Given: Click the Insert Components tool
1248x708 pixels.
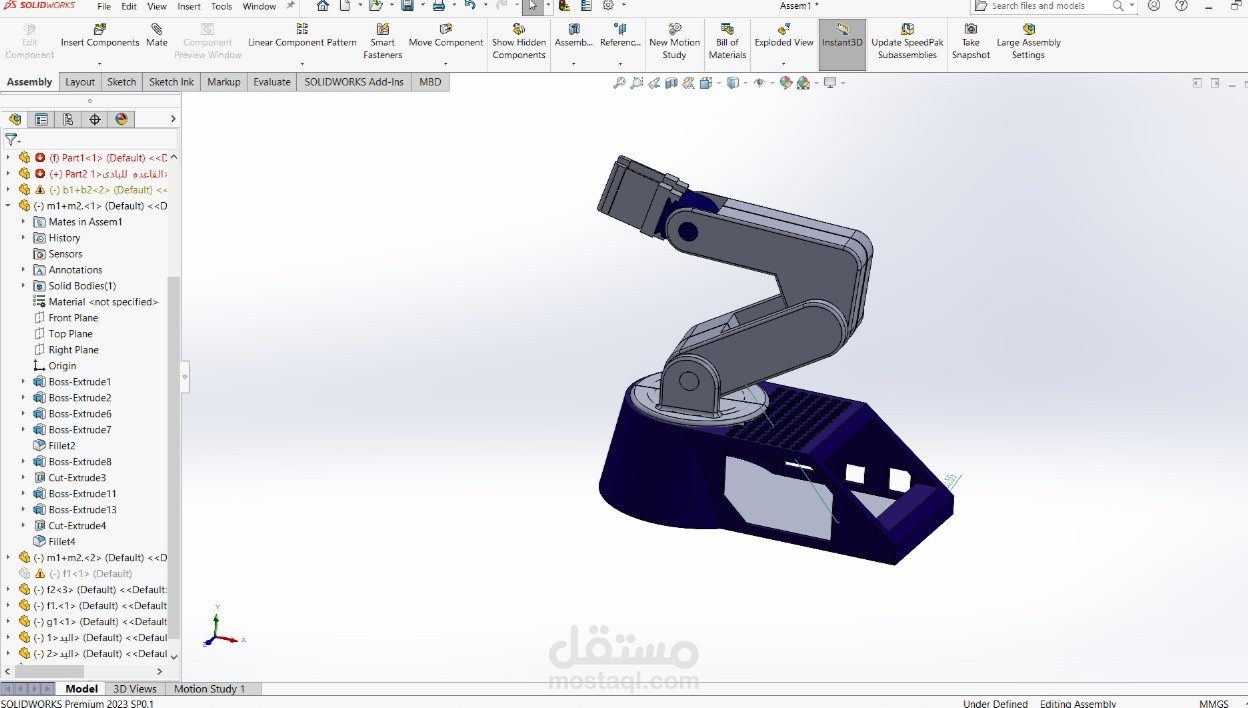Looking at the screenshot, I should click(99, 36).
